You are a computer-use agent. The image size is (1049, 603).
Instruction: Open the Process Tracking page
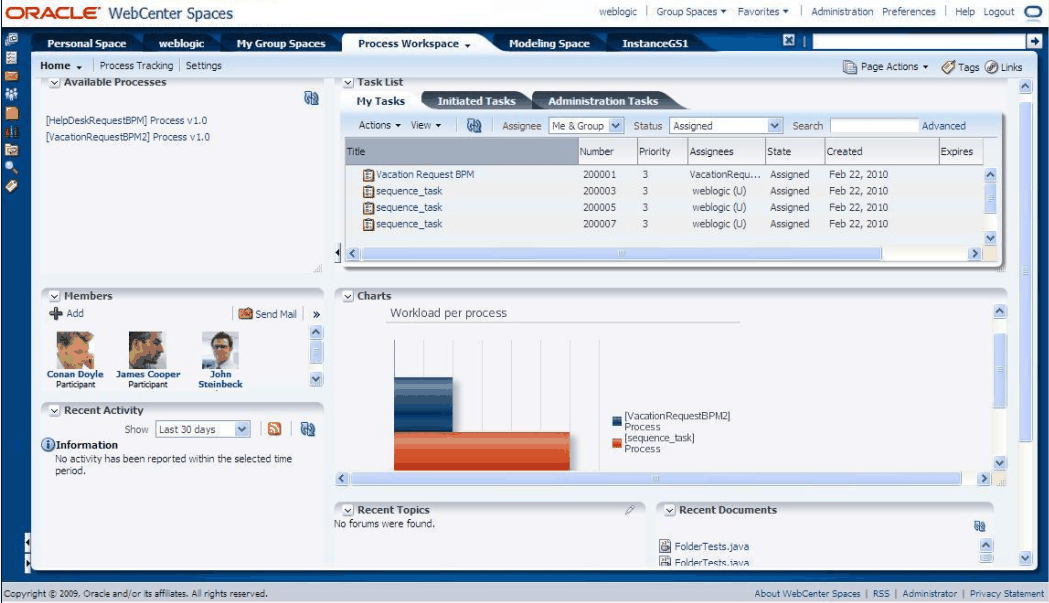136,66
